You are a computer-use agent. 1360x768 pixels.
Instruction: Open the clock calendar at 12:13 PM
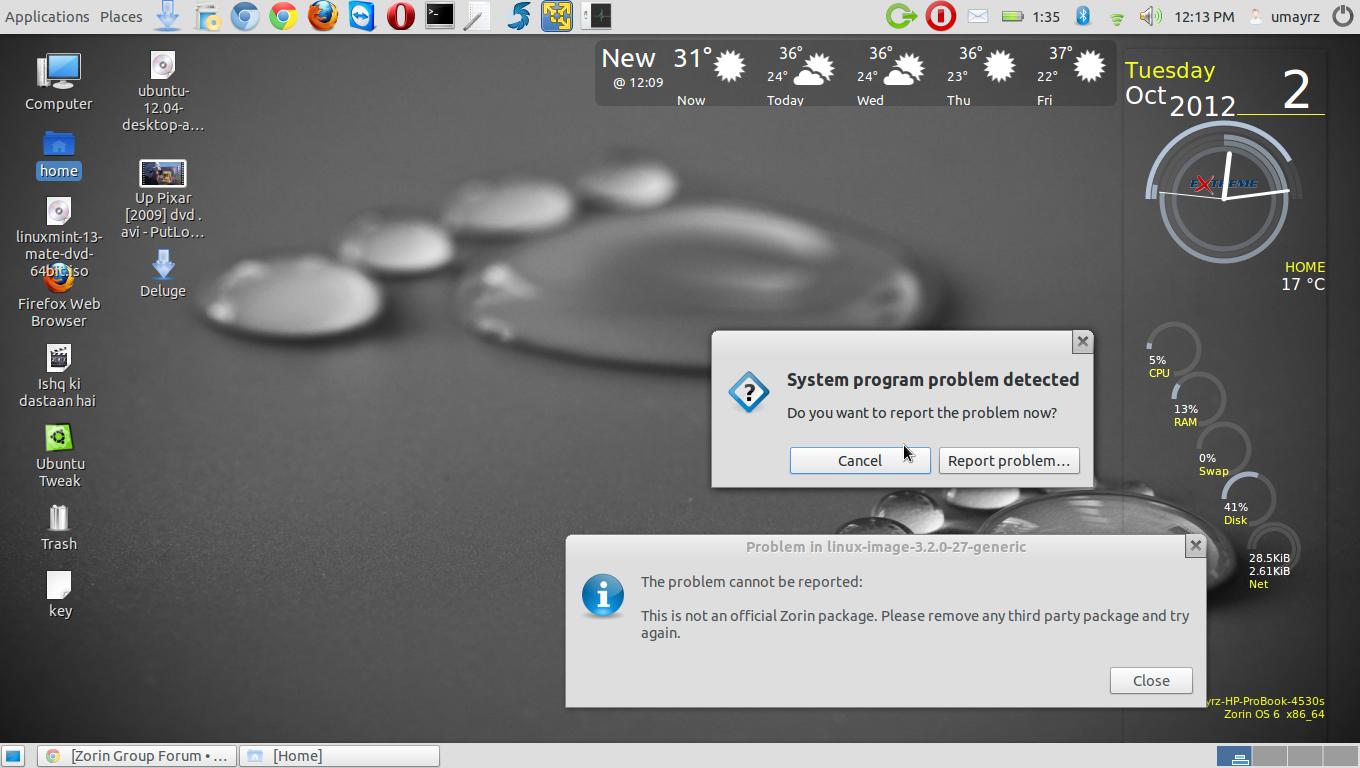(1204, 16)
